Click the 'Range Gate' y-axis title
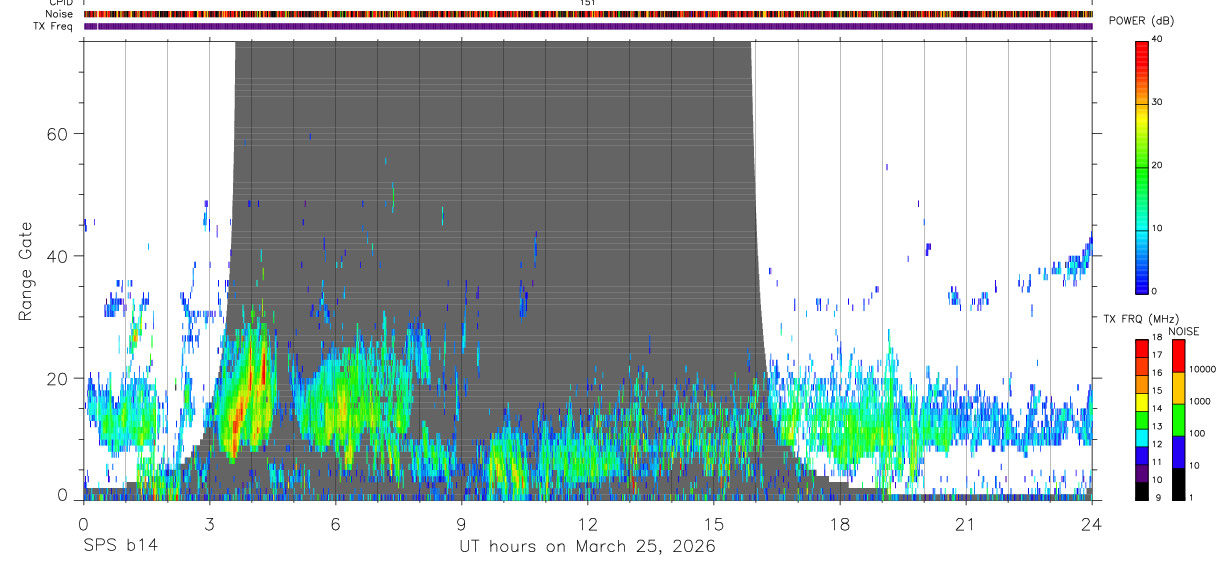The width and height of the screenshot is (1228, 567). coord(26,271)
